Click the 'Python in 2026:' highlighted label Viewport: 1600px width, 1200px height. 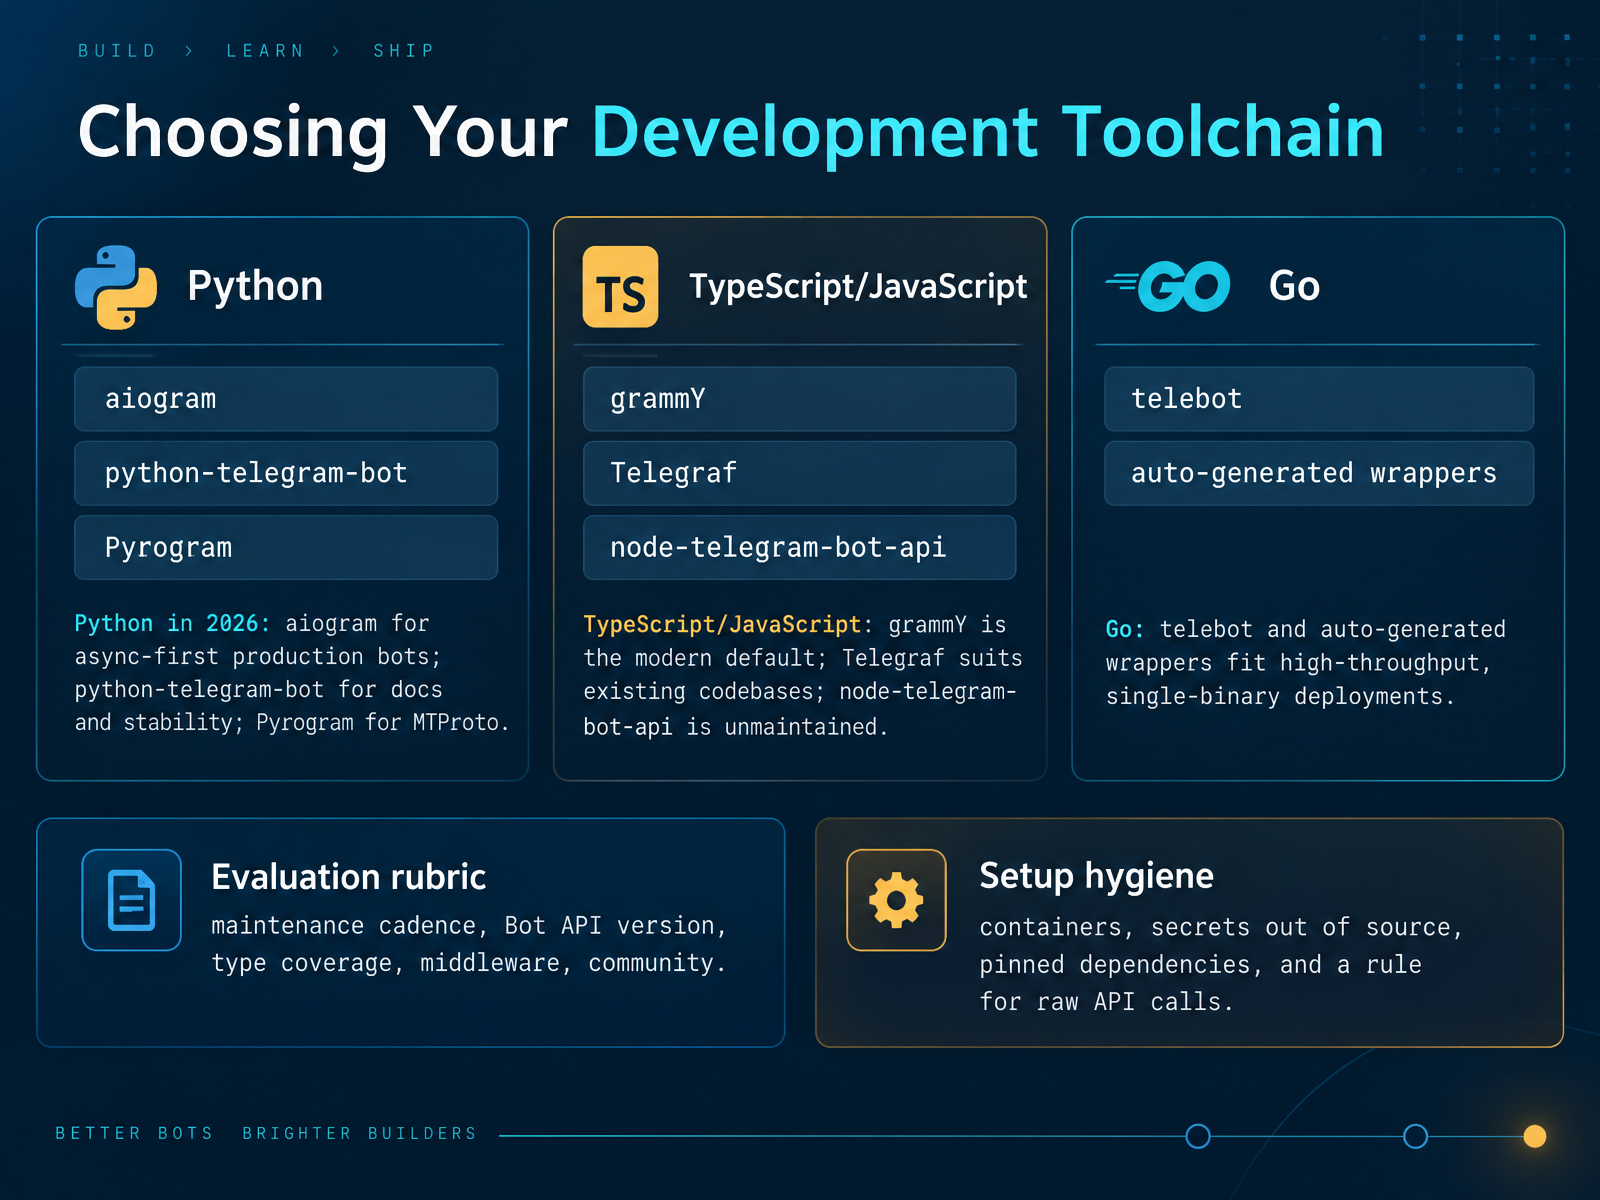coord(172,623)
